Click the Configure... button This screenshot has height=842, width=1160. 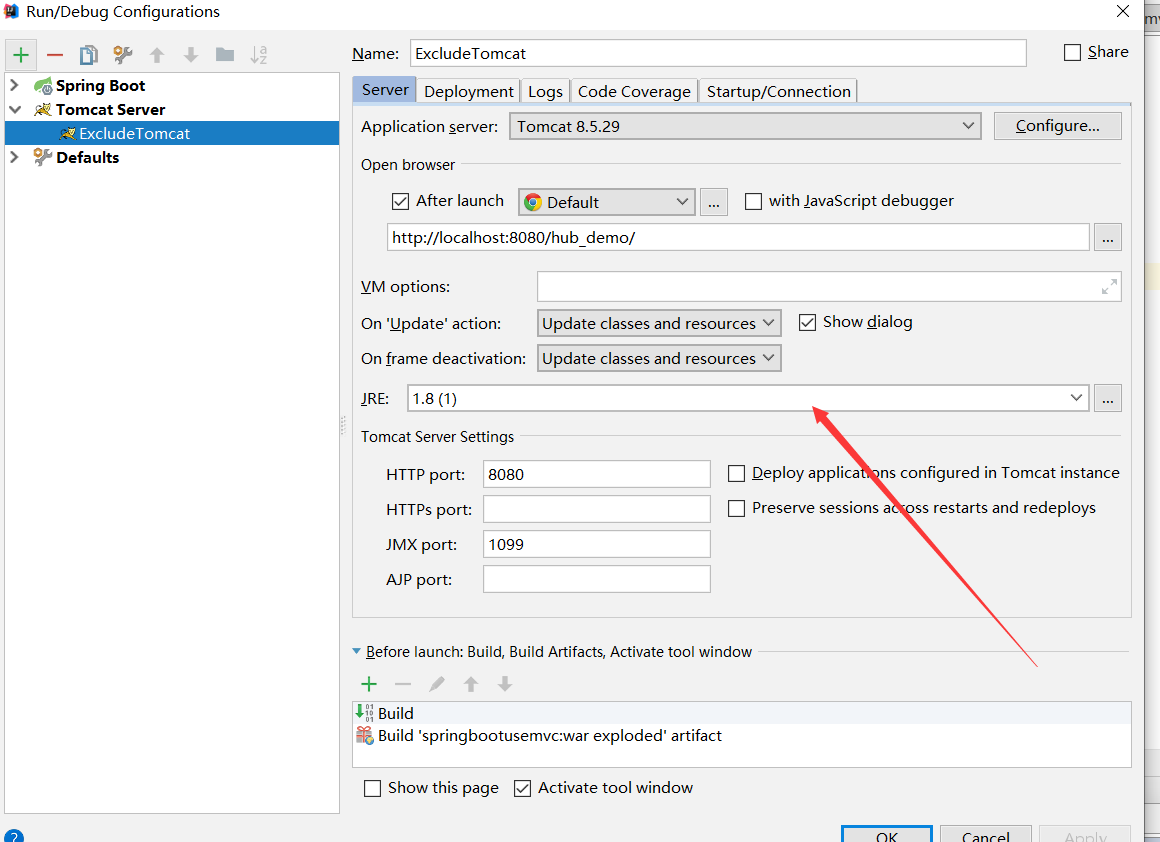pos(1058,126)
